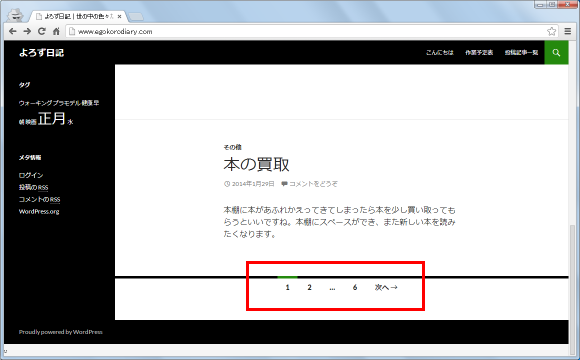Open the Proudly powered by WordPress link
Image resolution: width=580 pixels, height=360 pixels.
[x=61, y=332]
